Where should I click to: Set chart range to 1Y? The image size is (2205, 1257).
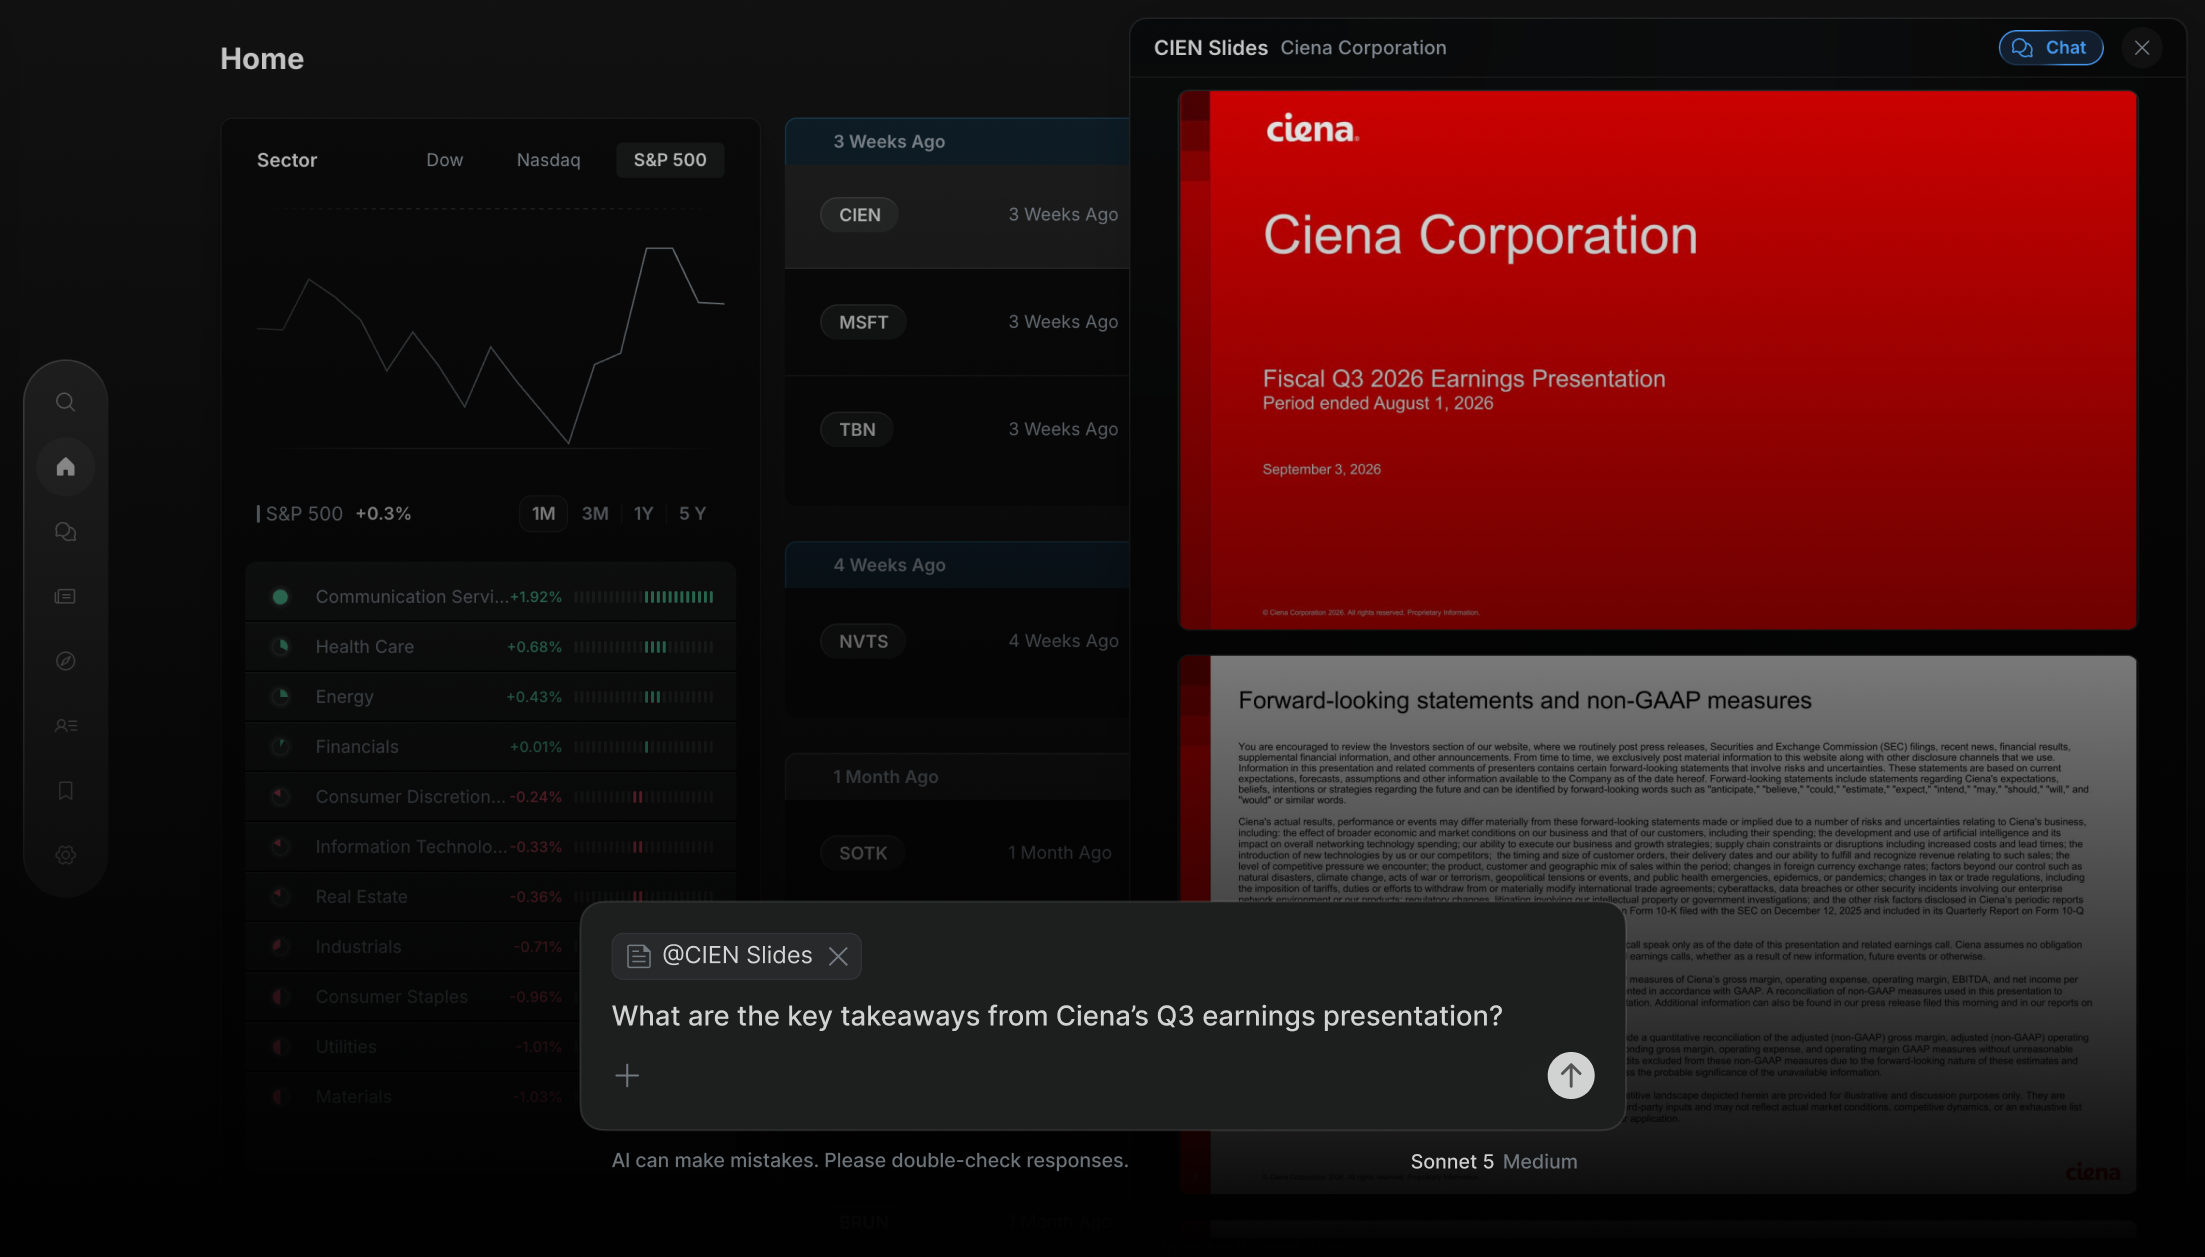coord(643,514)
